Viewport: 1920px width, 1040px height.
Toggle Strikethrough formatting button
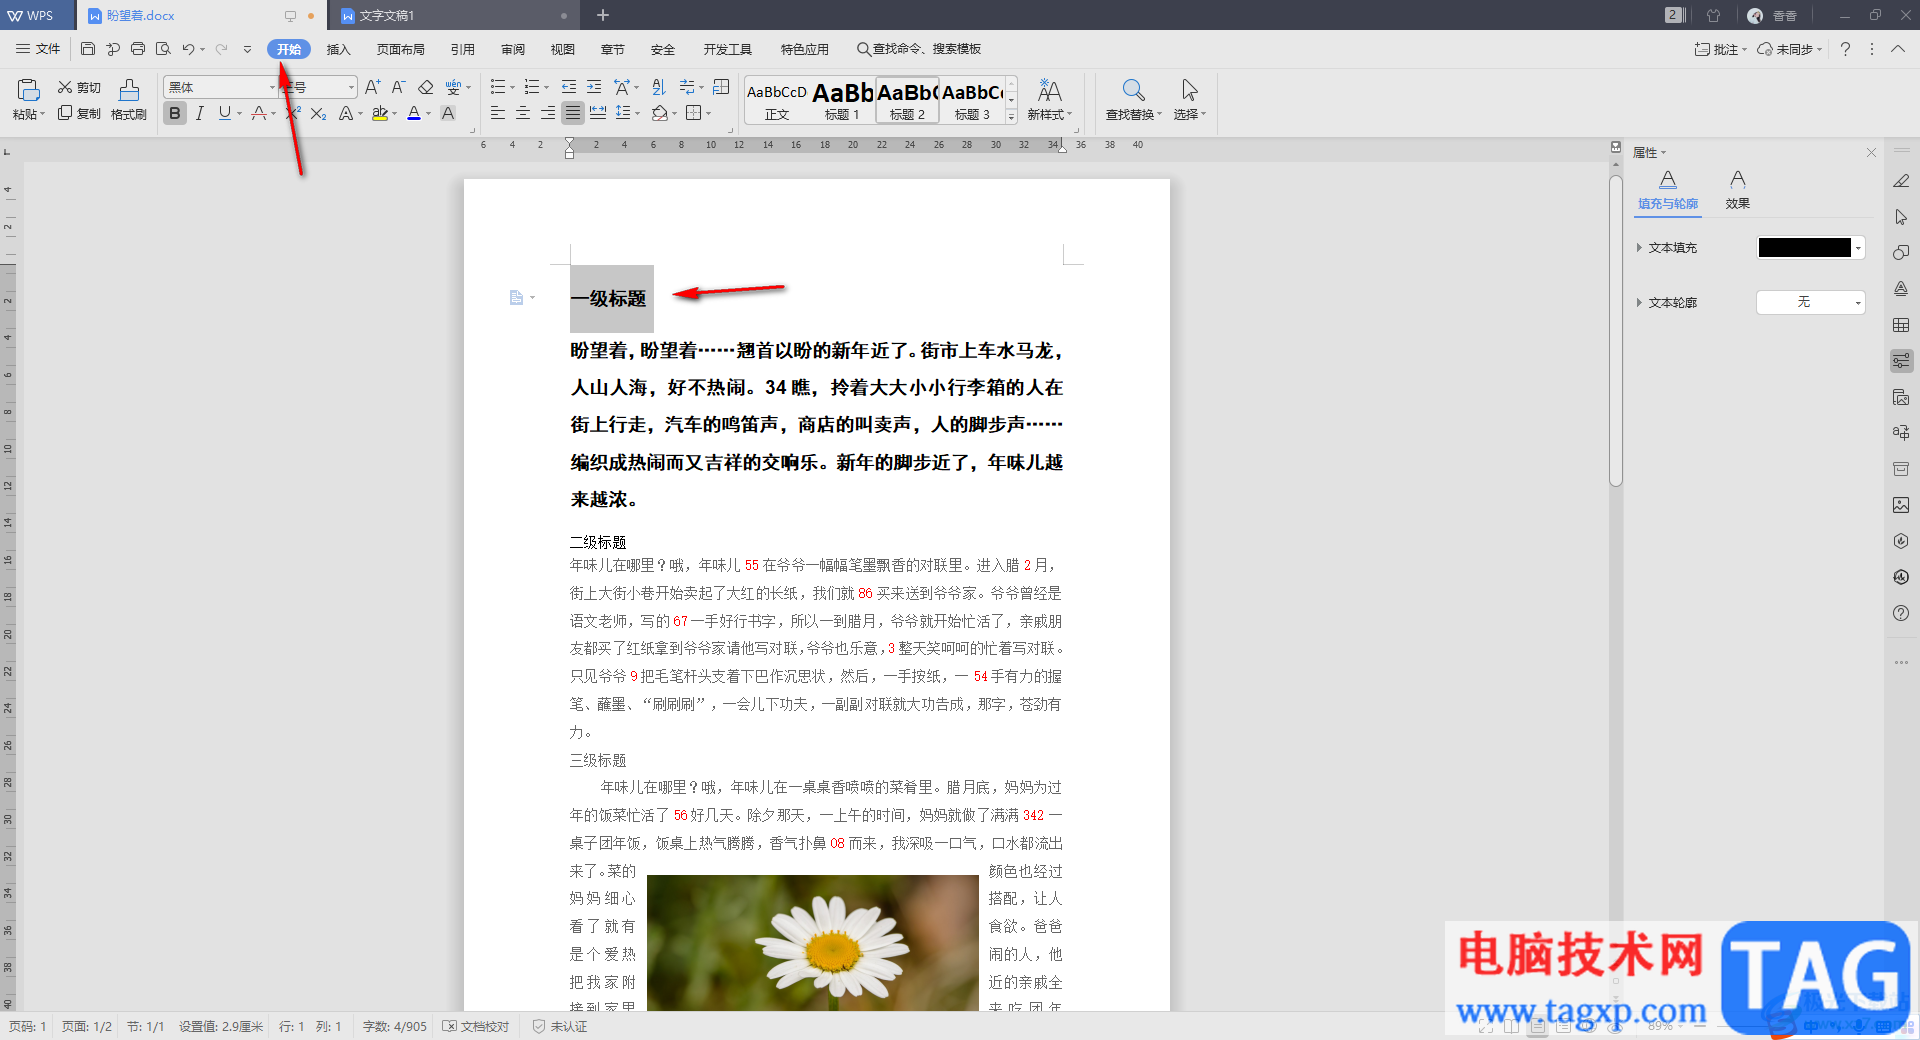click(x=259, y=113)
